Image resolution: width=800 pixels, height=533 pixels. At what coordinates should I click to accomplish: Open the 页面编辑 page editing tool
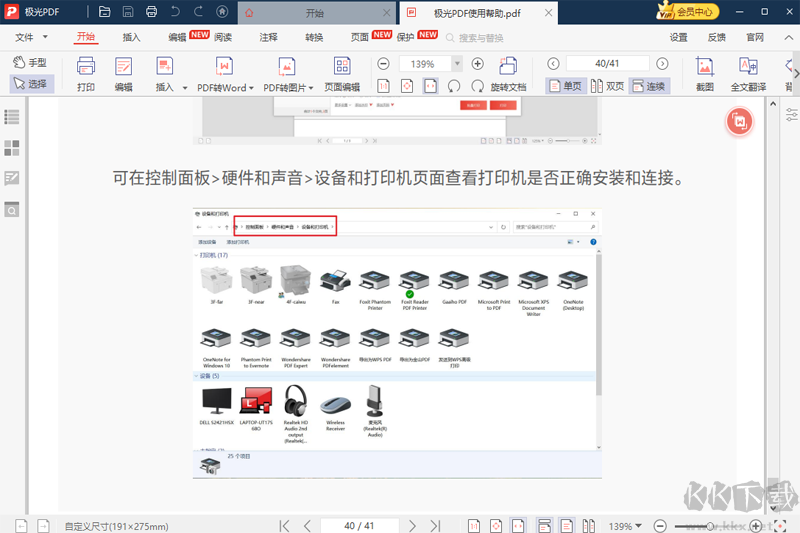tap(342, 74)
